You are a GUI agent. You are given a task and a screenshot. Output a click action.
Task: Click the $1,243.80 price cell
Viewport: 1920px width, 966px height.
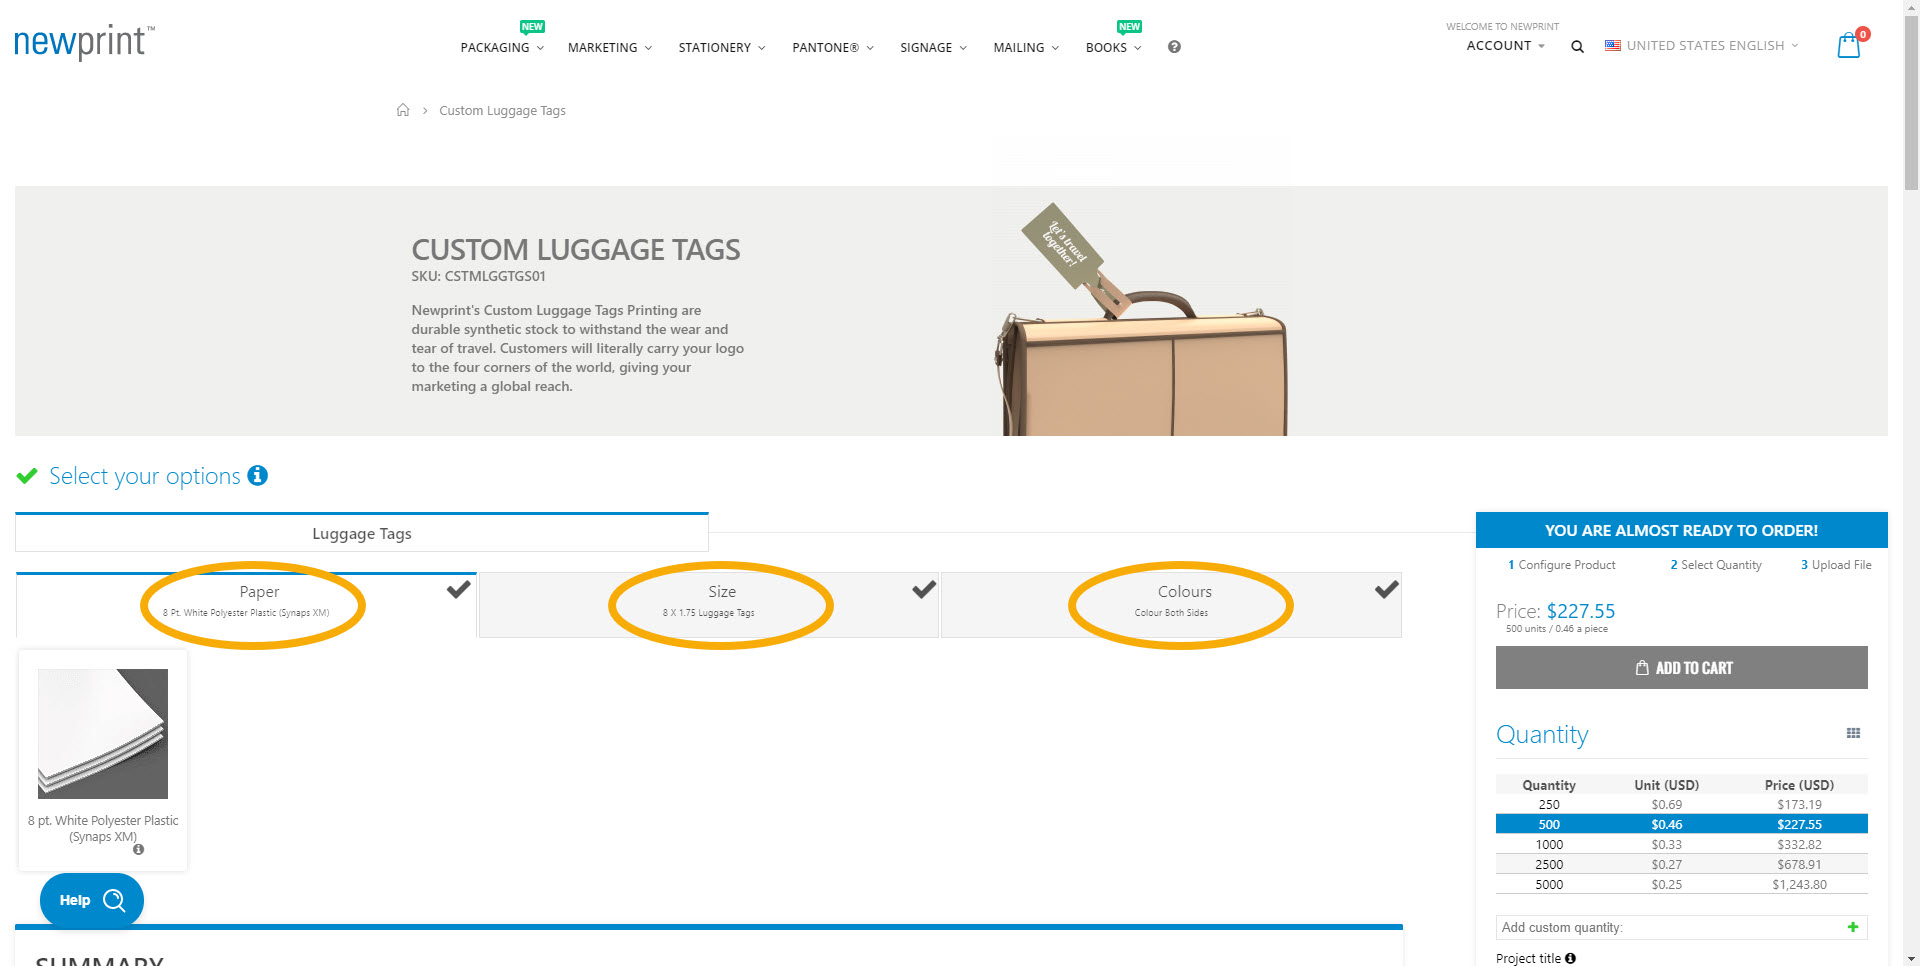[1799, 884]
